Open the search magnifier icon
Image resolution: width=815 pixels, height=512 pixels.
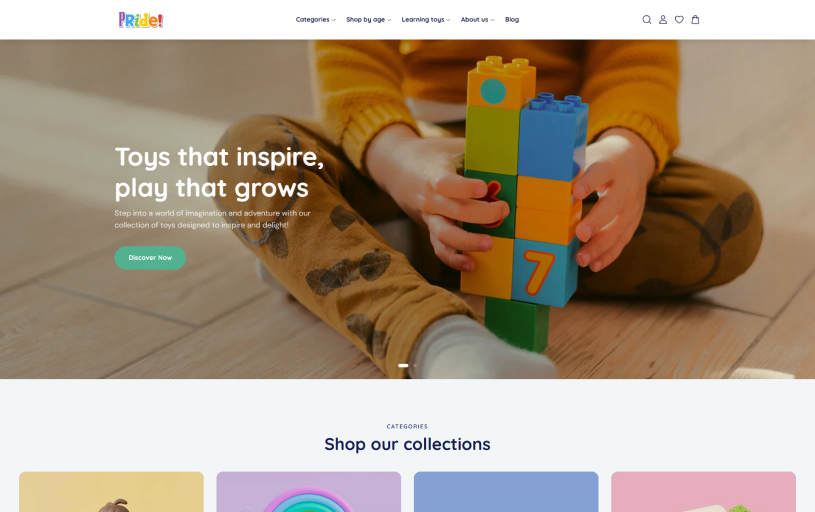pyautogui.click(x=647, y=20)
